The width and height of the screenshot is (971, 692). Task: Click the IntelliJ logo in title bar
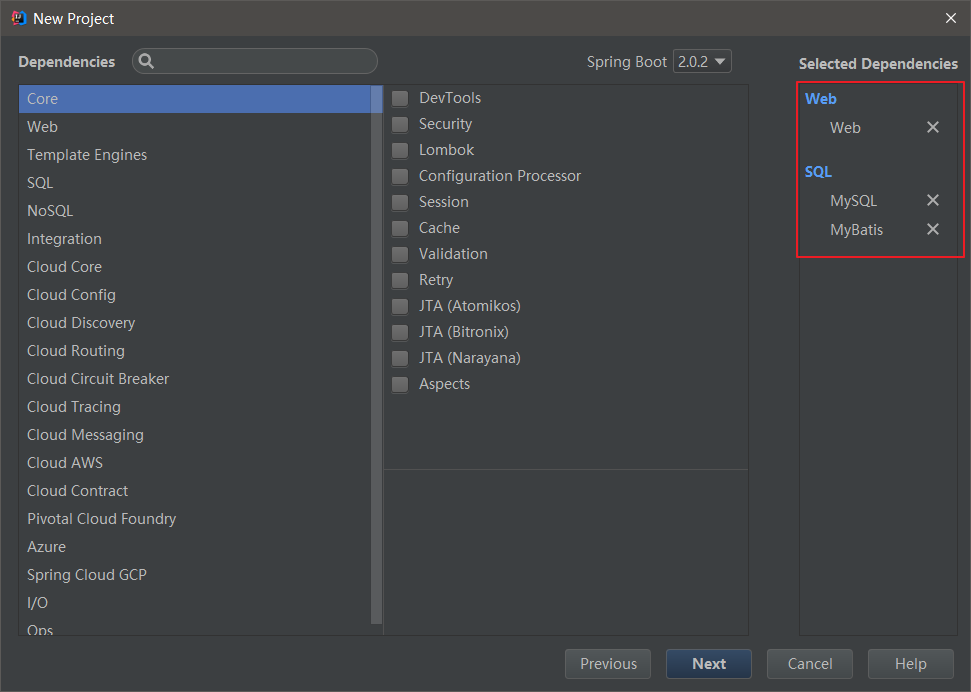18,18
